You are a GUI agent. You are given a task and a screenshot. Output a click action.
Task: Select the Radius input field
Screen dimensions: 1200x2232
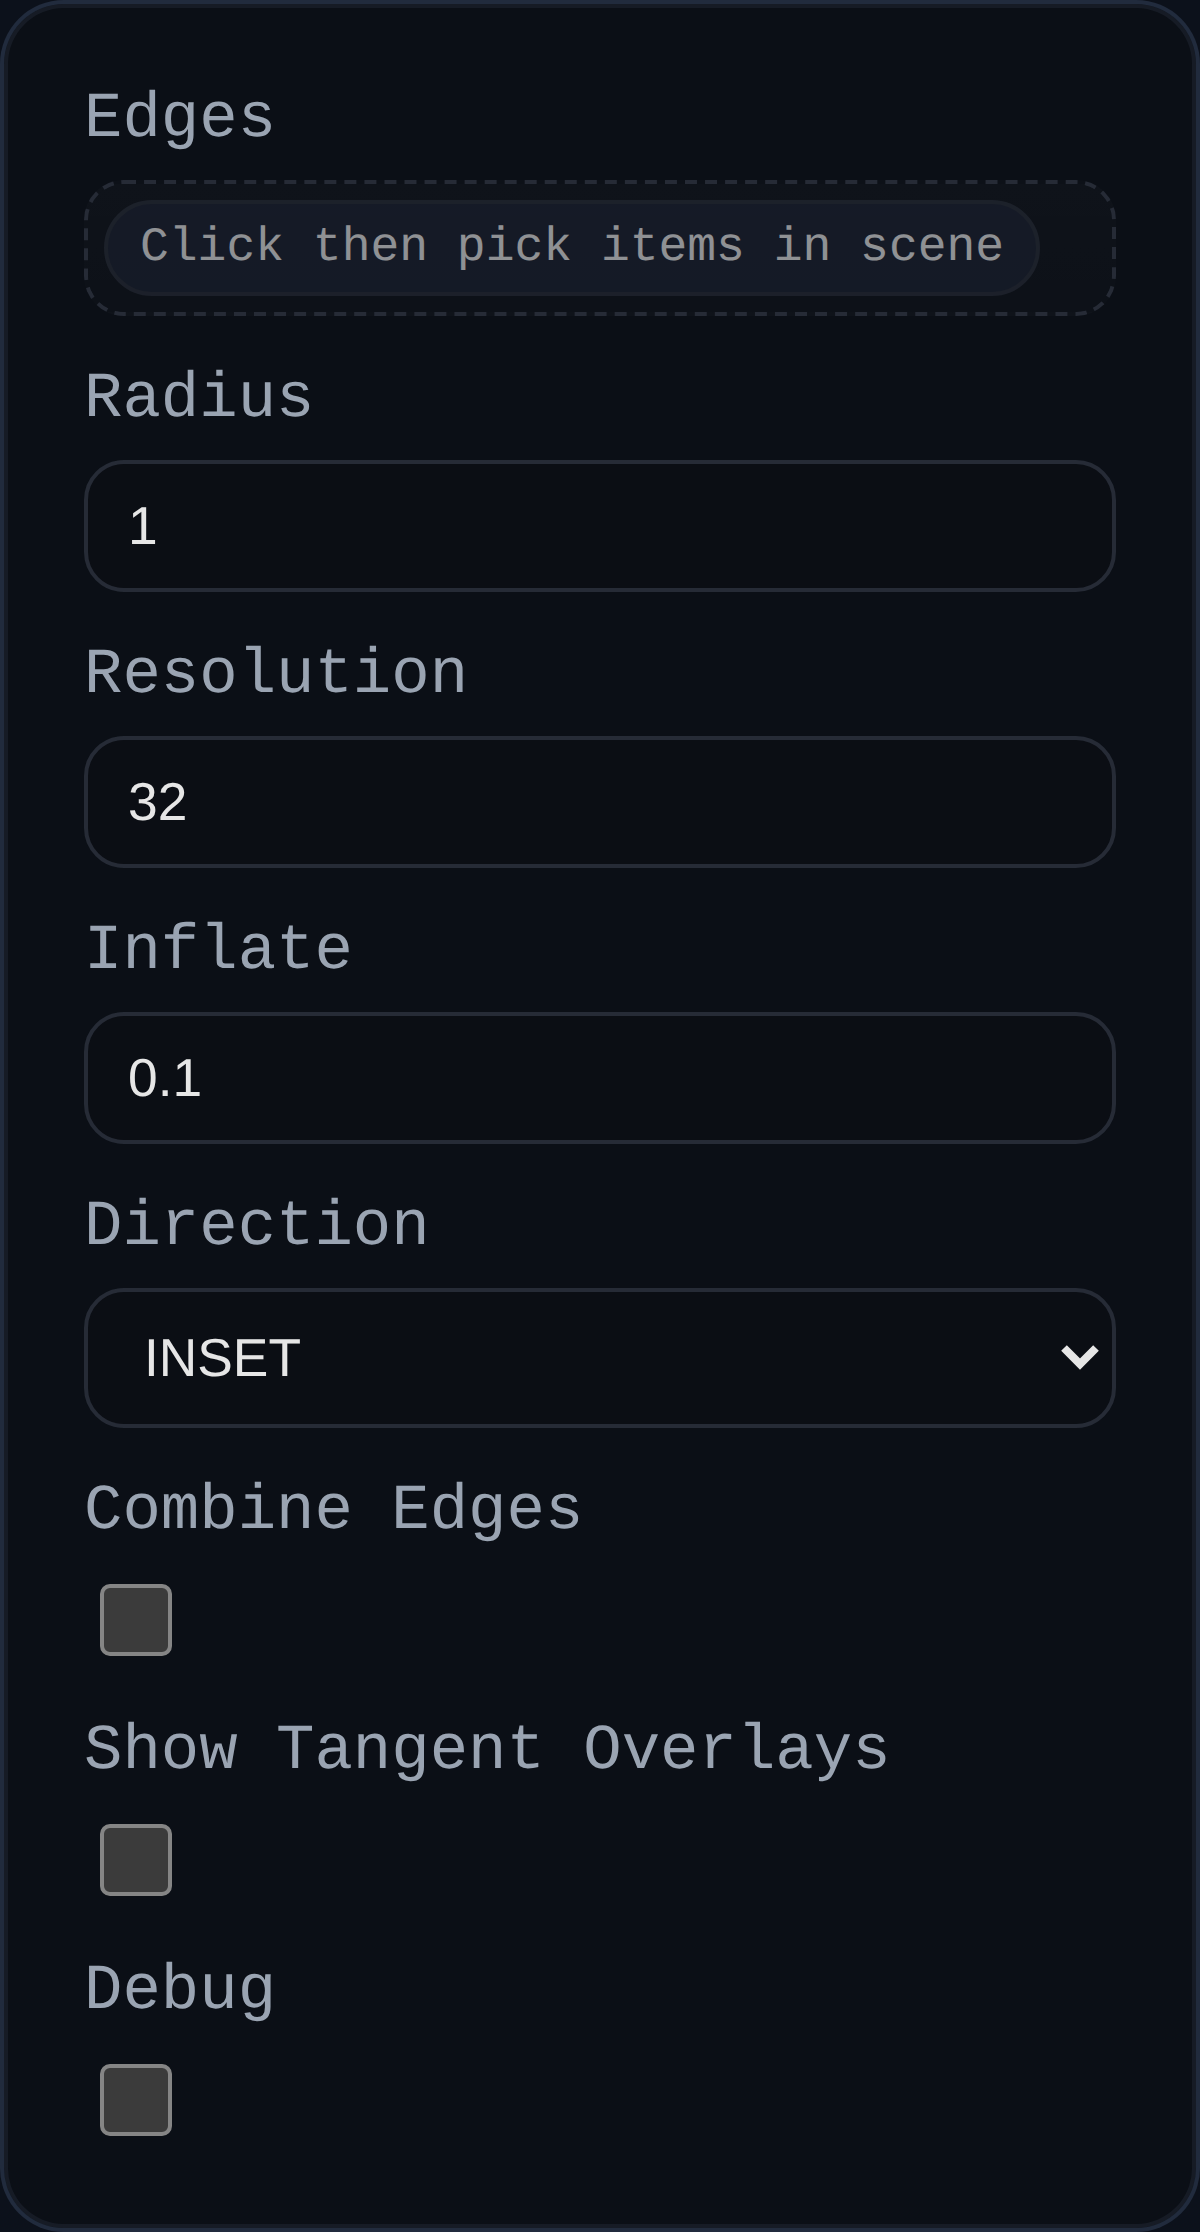(600, 525)
